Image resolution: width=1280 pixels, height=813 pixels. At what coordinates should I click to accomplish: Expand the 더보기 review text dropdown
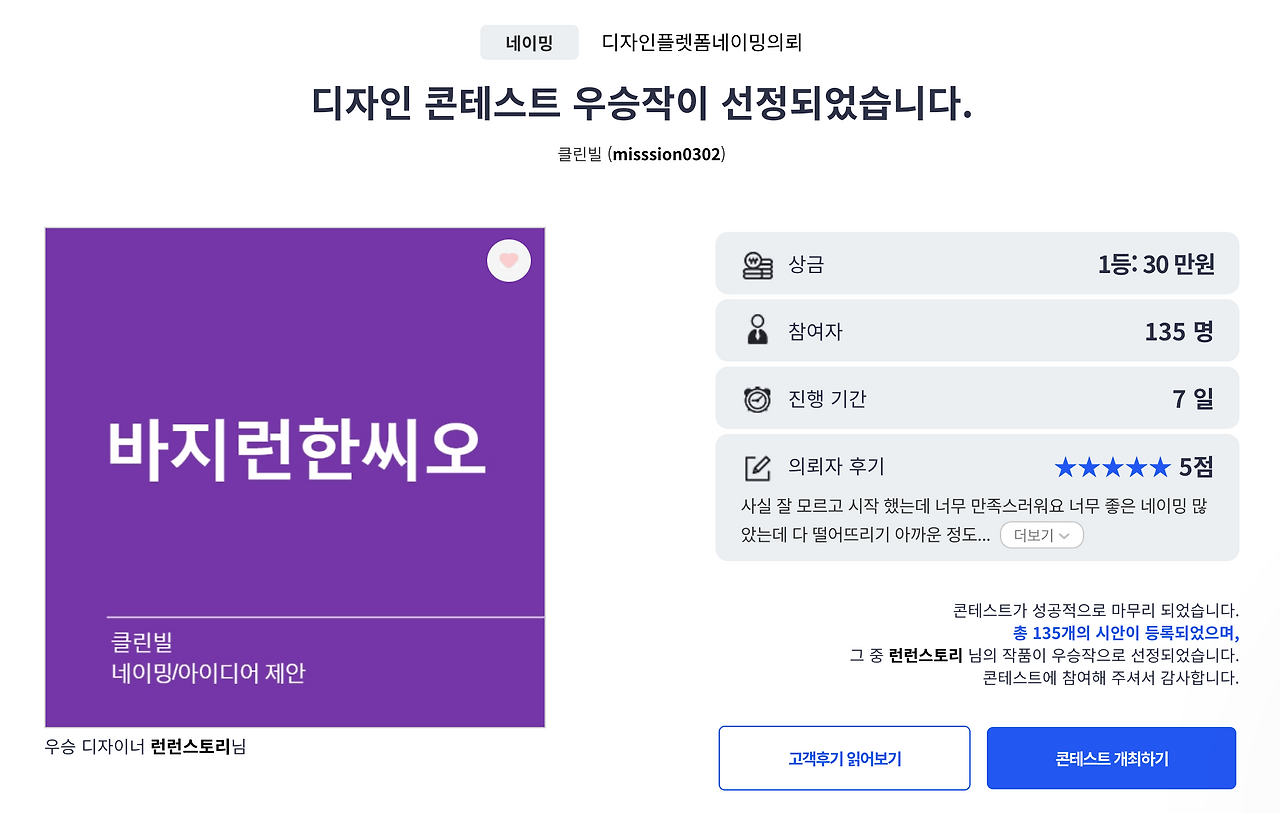[x=1041, y=535]
